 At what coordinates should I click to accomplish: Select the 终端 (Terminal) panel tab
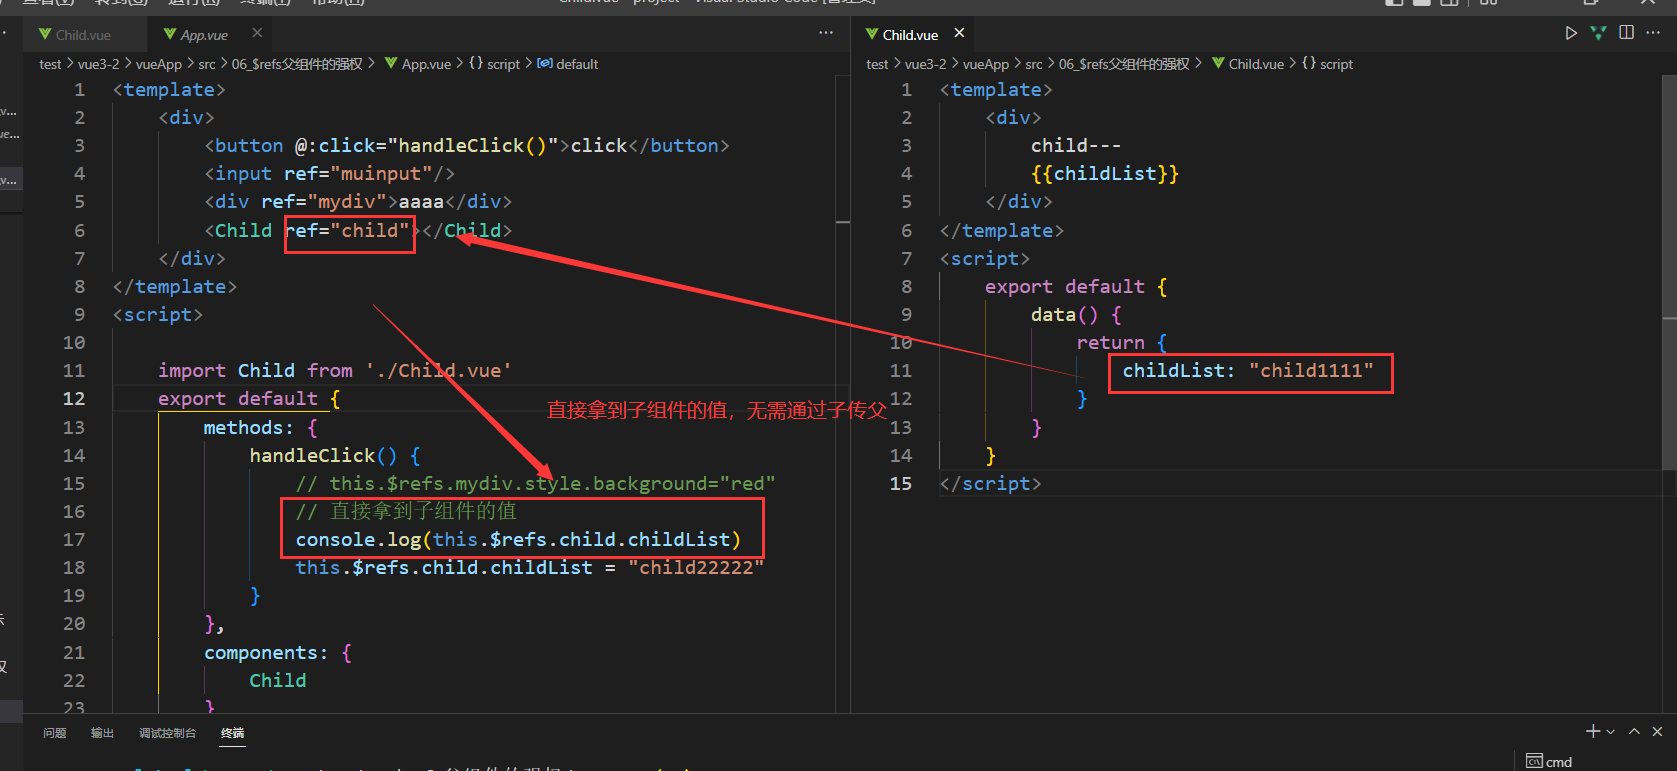[232, 733]
